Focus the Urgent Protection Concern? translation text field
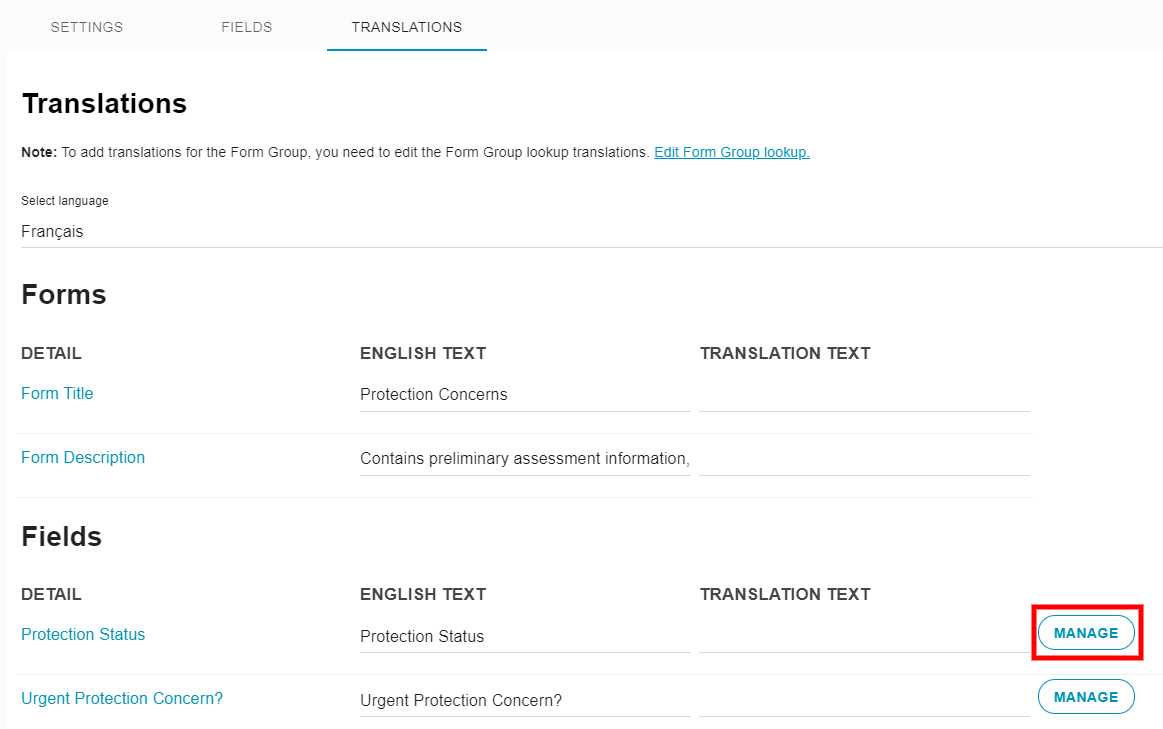1163x729 pixels. click(x=864, y=700)
